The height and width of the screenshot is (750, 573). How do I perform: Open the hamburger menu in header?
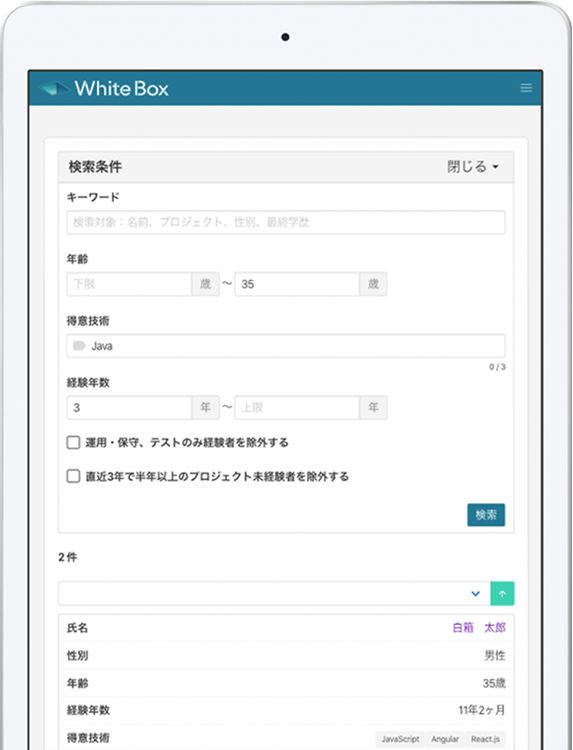click(526, 88)
